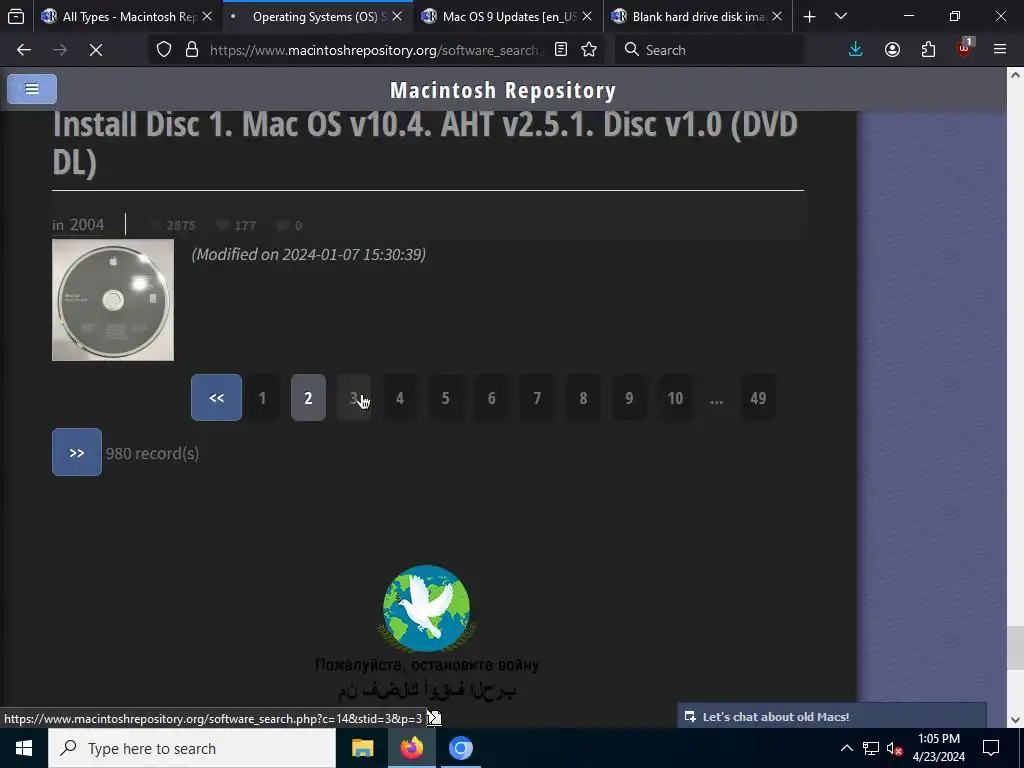Go to results page 10
The width and height of the screenshot is (1024, 768).
675,398
